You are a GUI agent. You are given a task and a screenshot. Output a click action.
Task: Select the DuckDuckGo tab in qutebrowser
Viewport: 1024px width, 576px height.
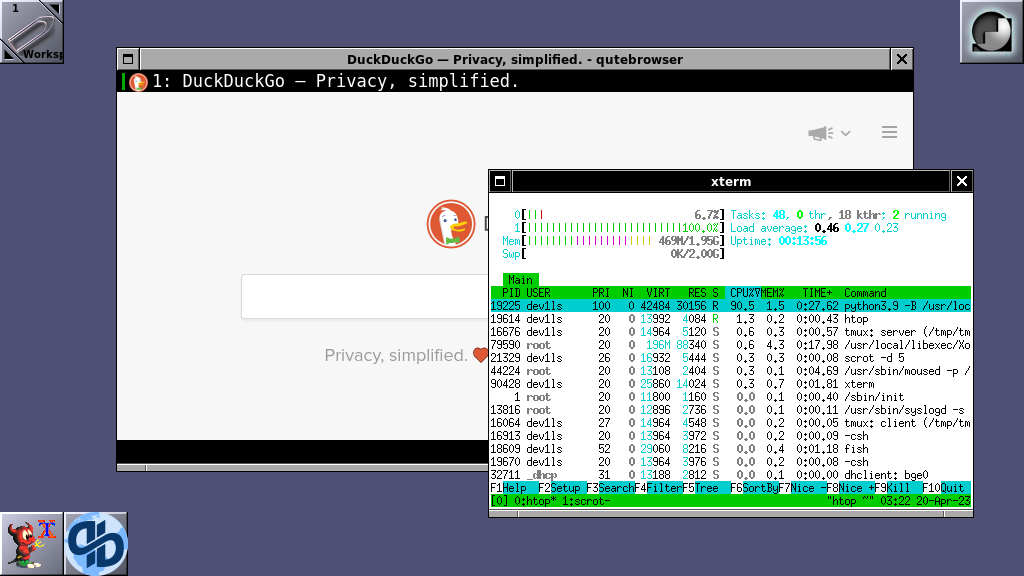click(515, 81)
